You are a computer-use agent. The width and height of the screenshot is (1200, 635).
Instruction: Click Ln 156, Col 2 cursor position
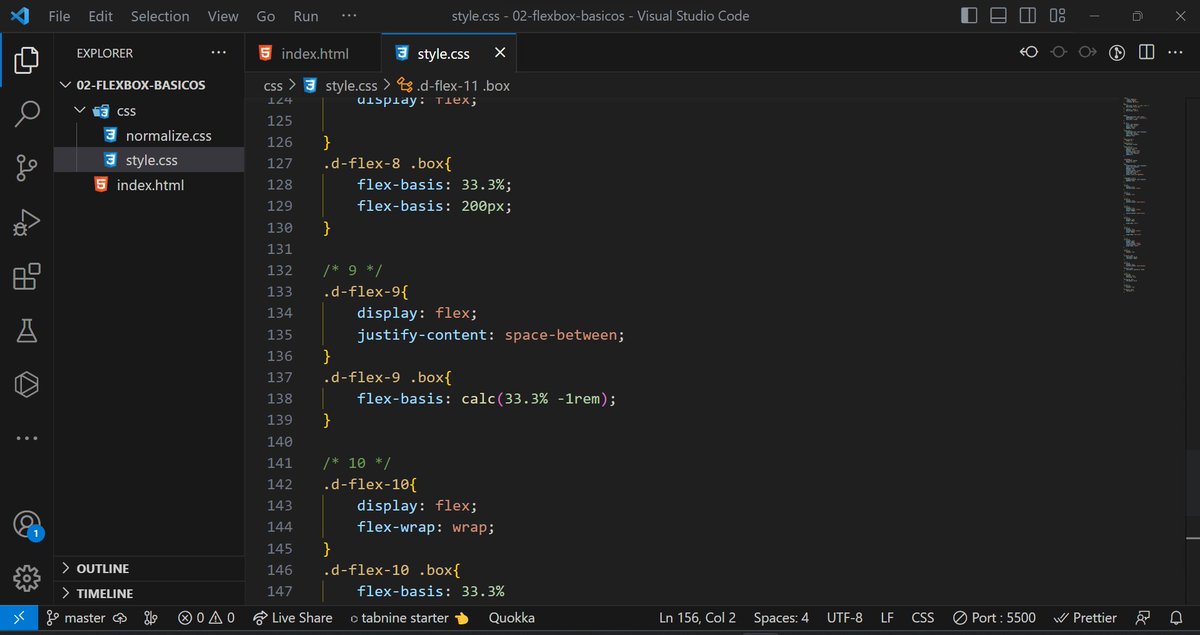click(697, 618)
